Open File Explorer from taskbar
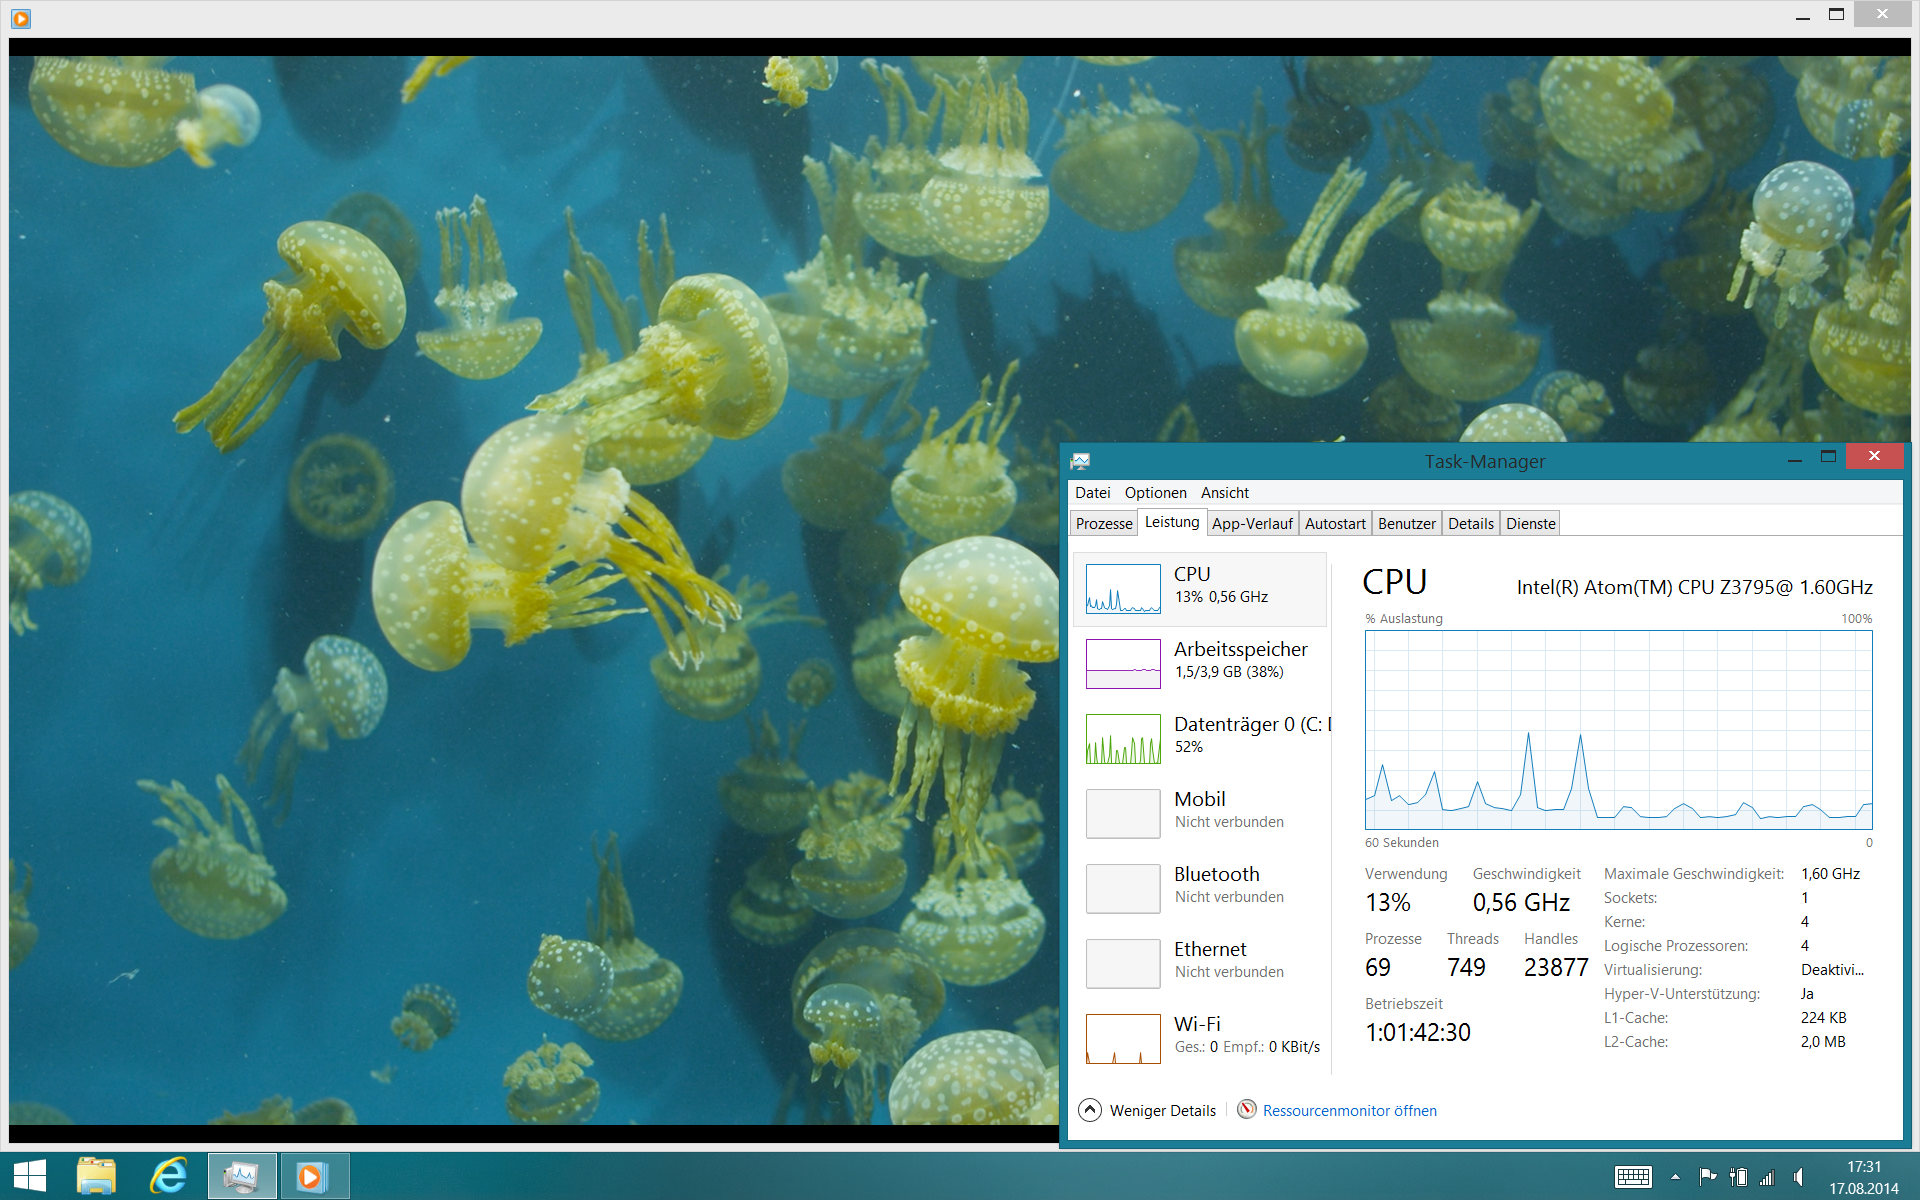This screenshot has height=1200, width=1920. [97, 1176]
